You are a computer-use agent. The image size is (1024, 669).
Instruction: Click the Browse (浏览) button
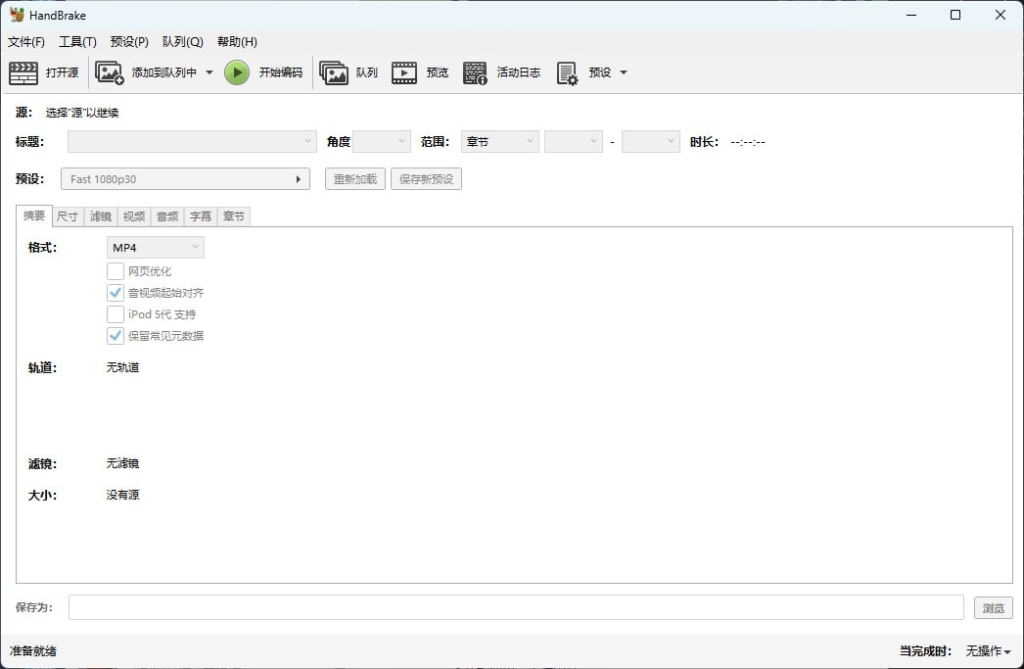point(993,607)
